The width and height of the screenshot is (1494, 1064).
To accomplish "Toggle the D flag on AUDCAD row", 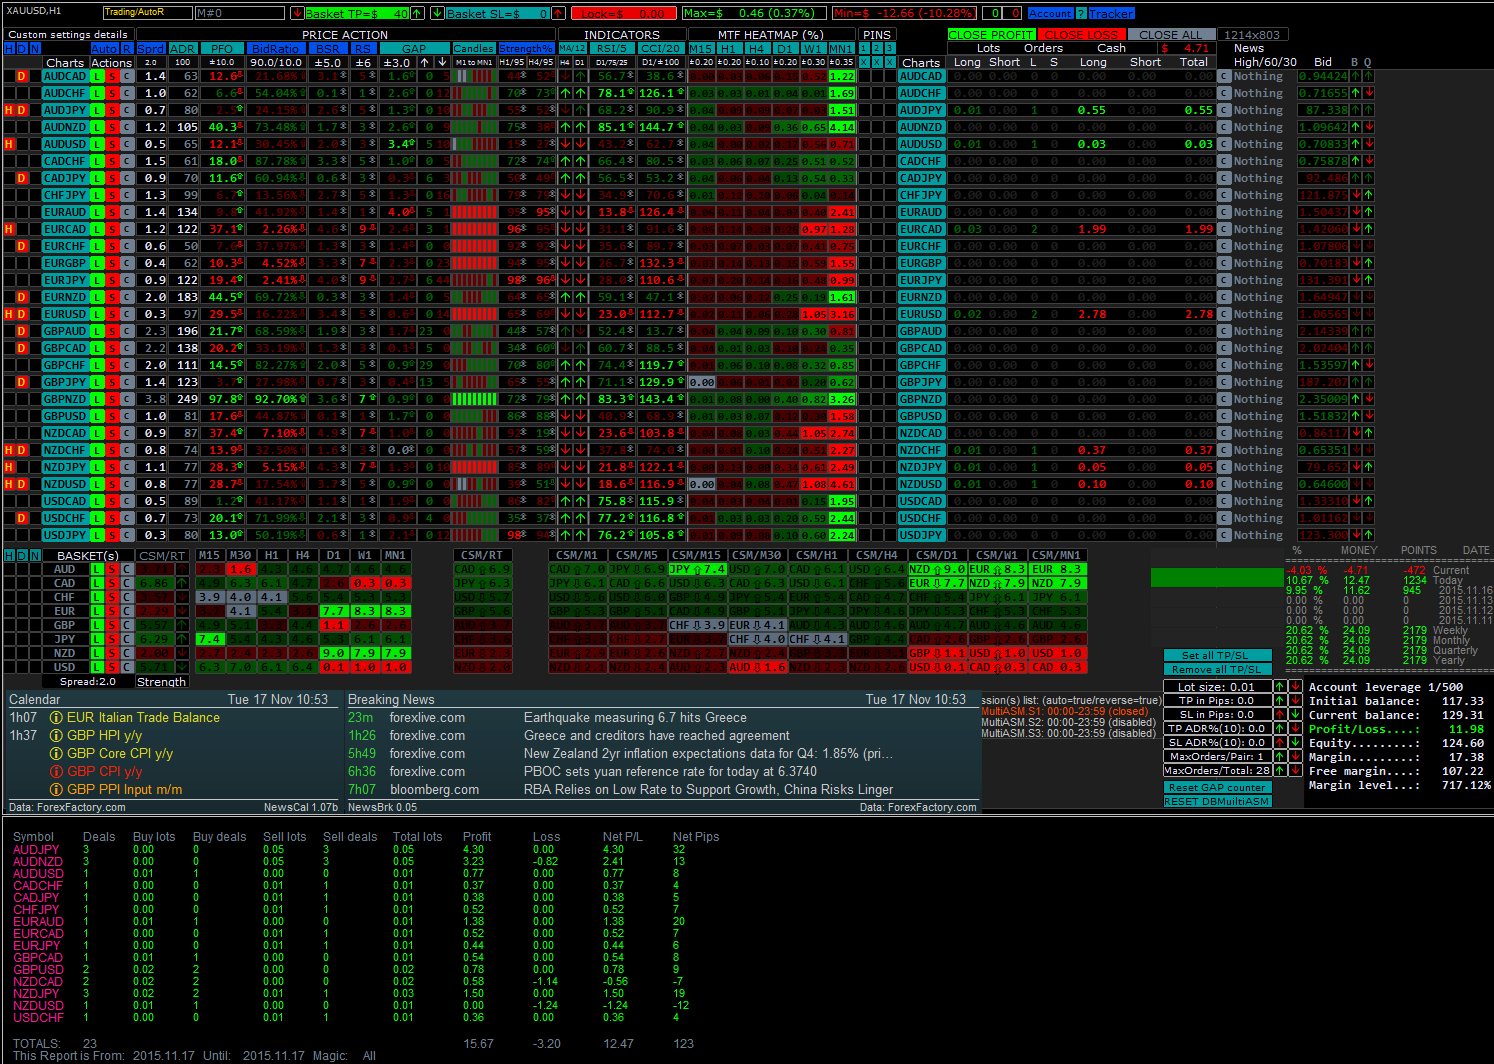I will 22,76.
